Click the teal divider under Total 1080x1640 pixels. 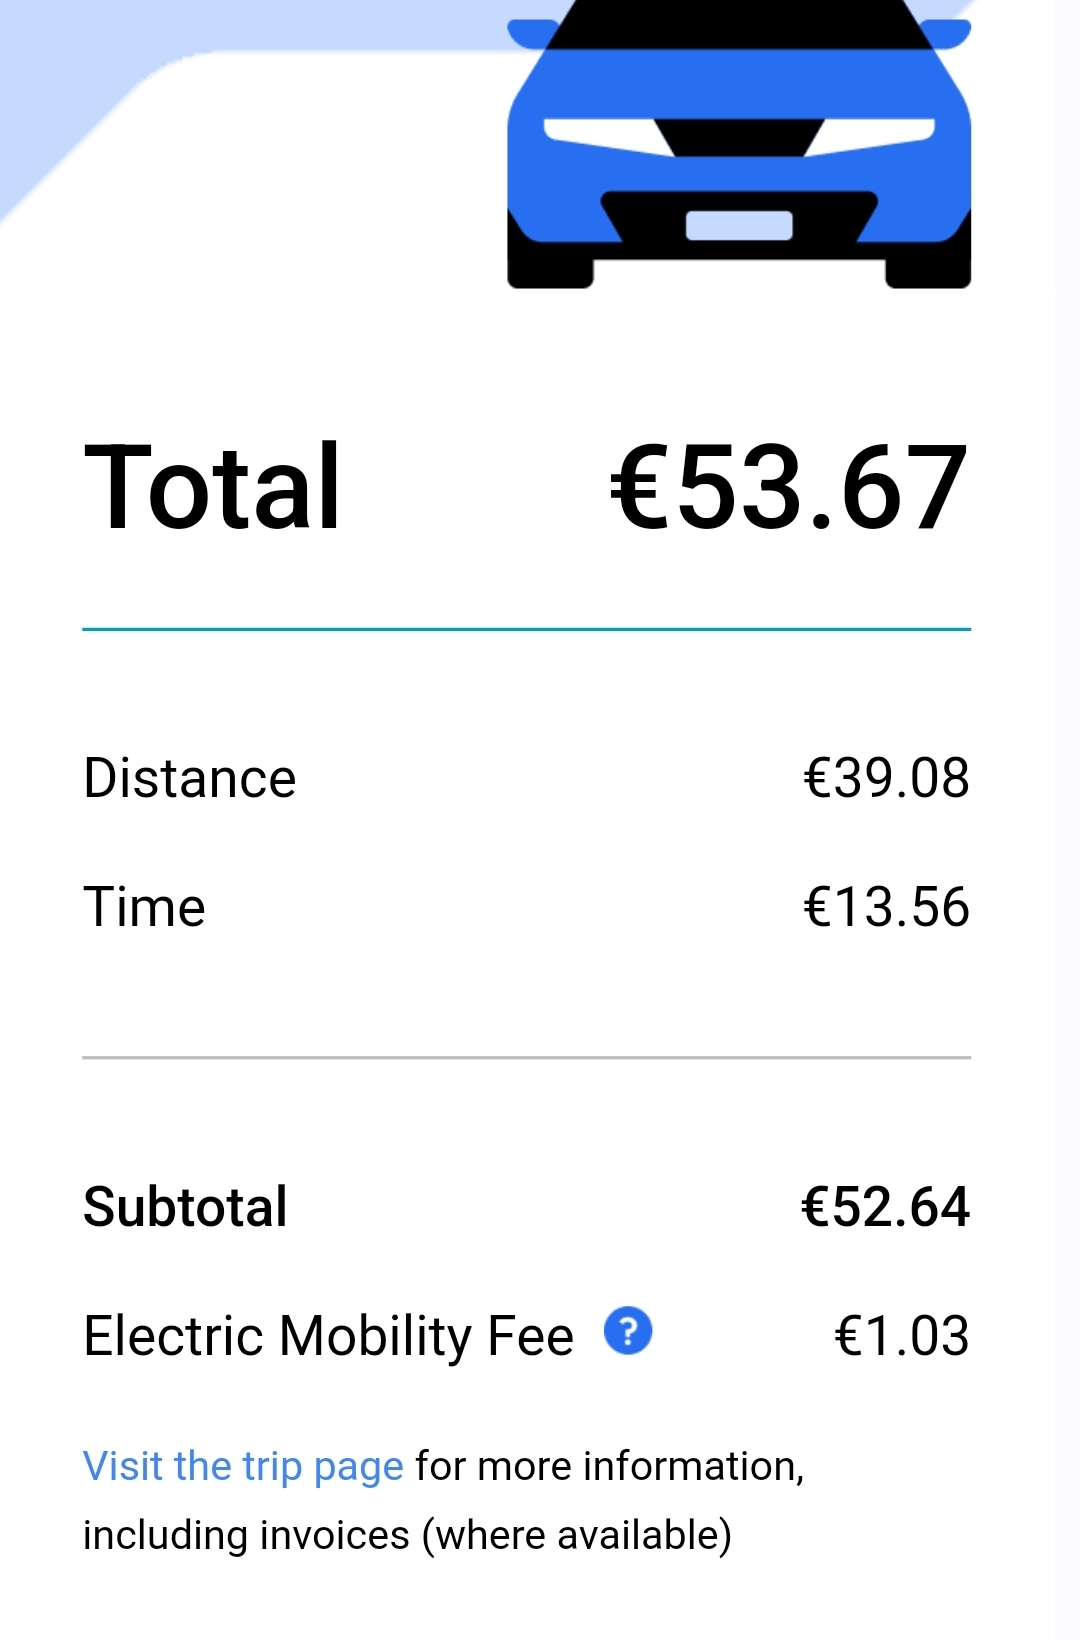(x=527, y=629)
